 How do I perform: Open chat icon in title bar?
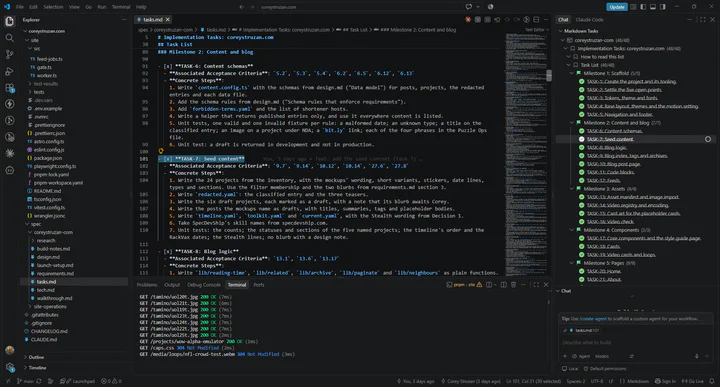click(468, 7)
